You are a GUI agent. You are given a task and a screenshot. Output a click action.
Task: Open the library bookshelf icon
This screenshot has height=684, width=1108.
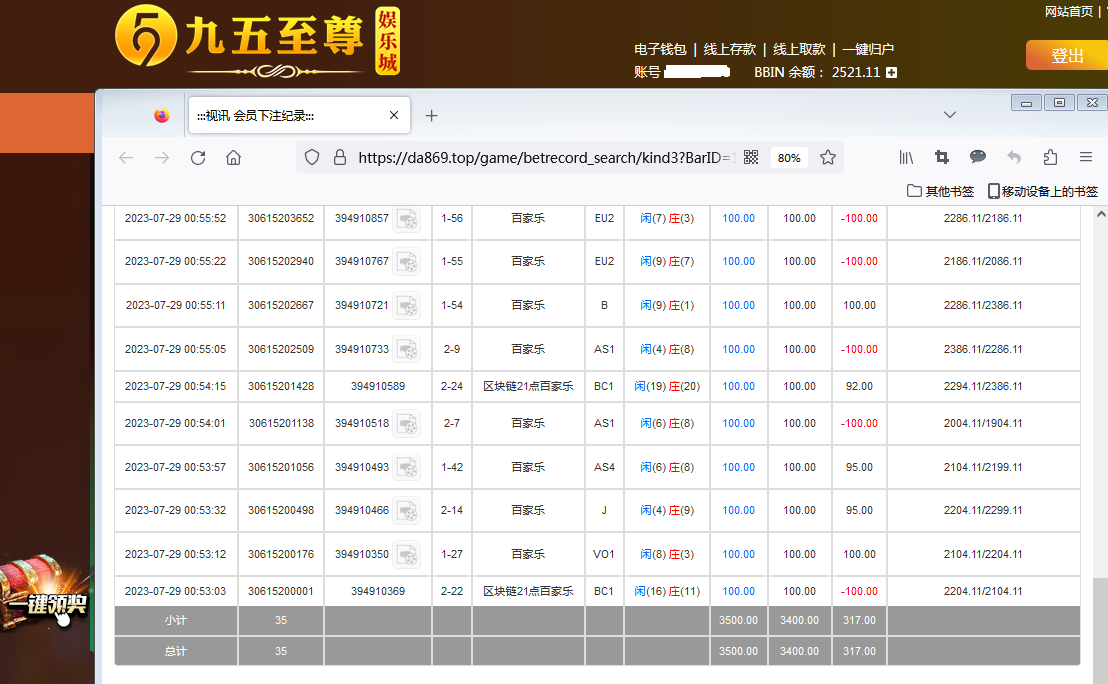coord(906,157)
